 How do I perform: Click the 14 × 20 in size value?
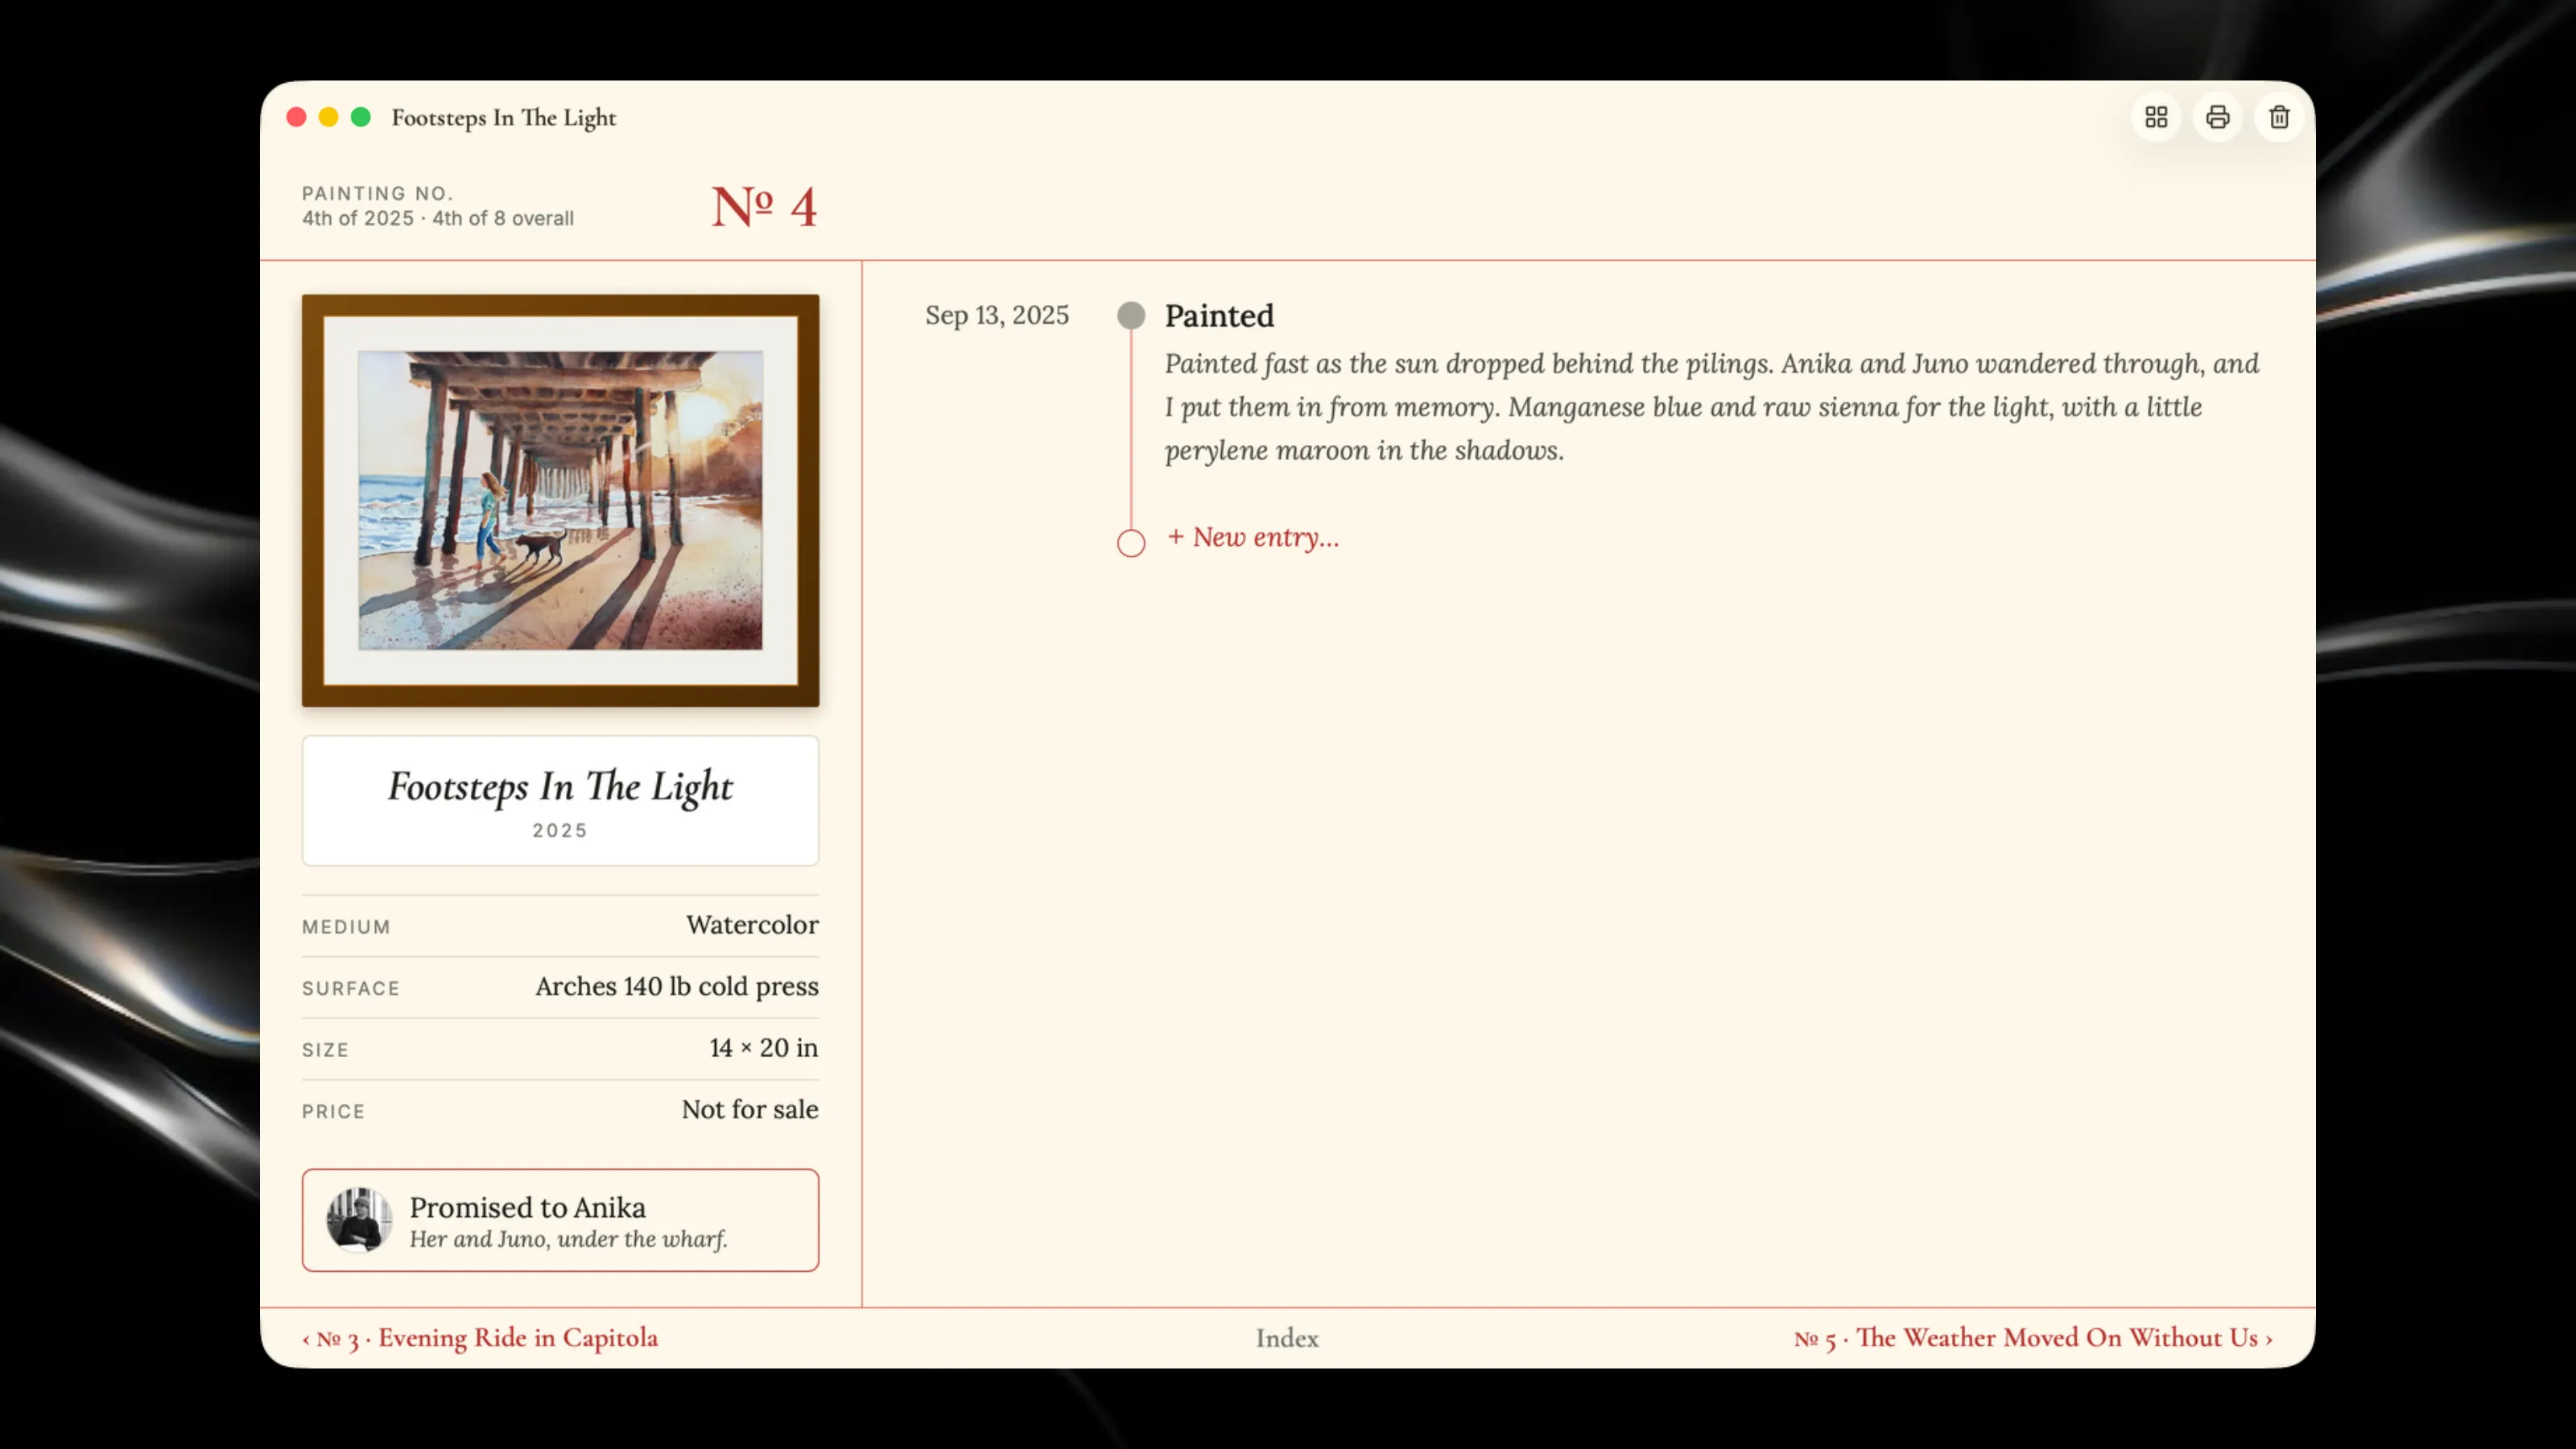(x=764, y=1048)
